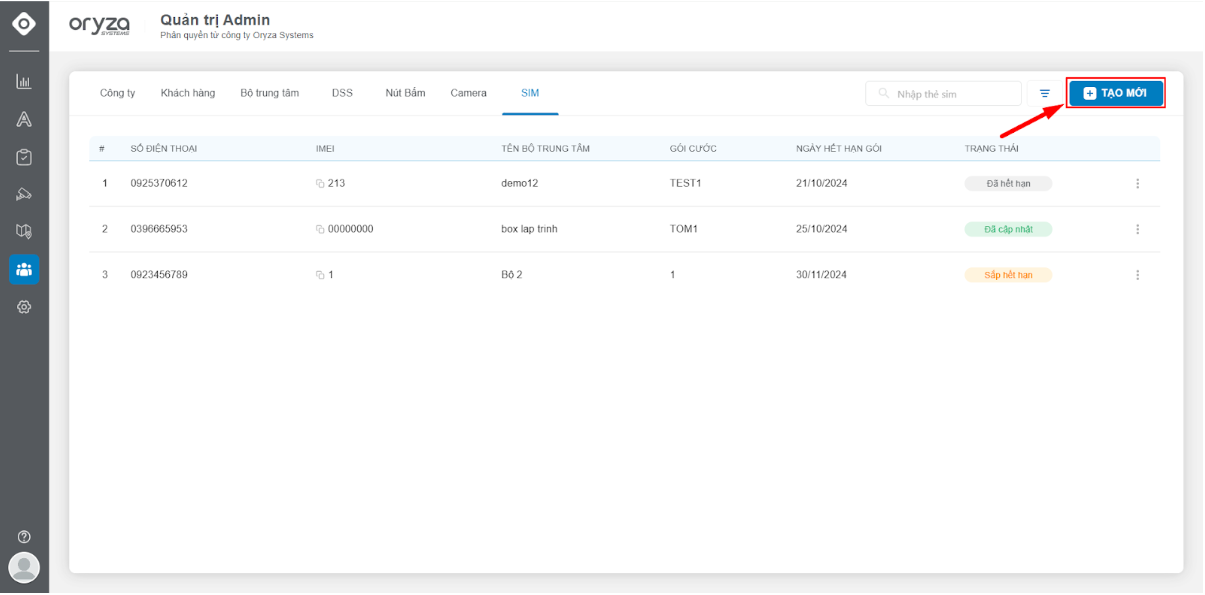Switch to the Nút Bấm tab
Screen dimensions: 1205x595
pos(405,93)
